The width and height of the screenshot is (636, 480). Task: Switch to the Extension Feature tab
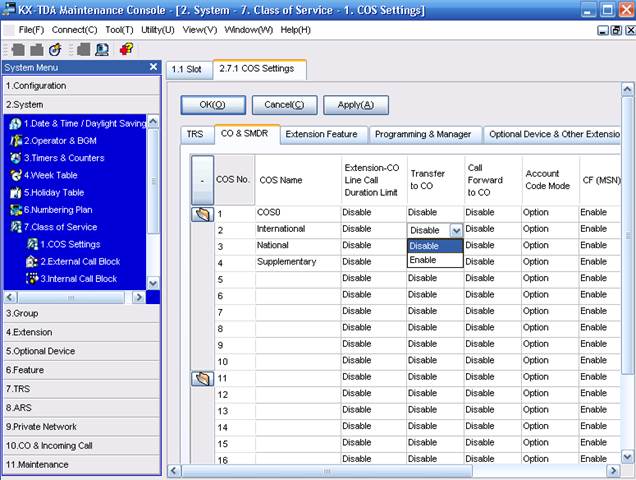[324, 134]
